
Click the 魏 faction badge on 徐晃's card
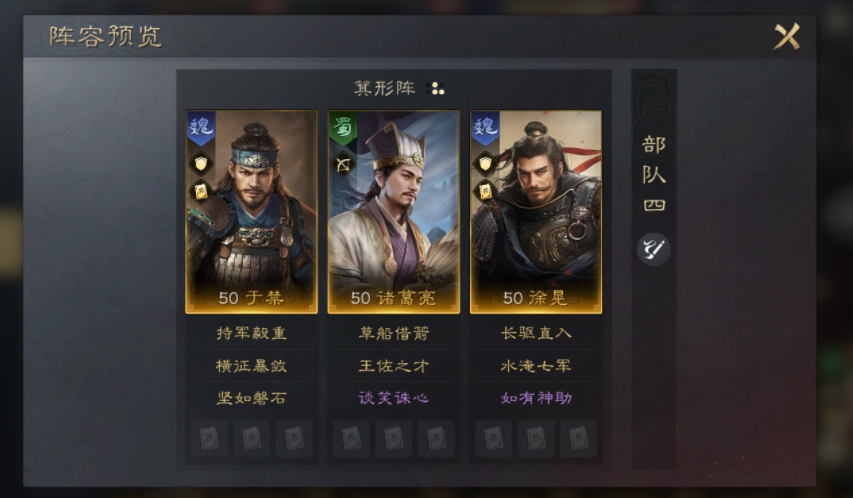[x=485, y=128]
